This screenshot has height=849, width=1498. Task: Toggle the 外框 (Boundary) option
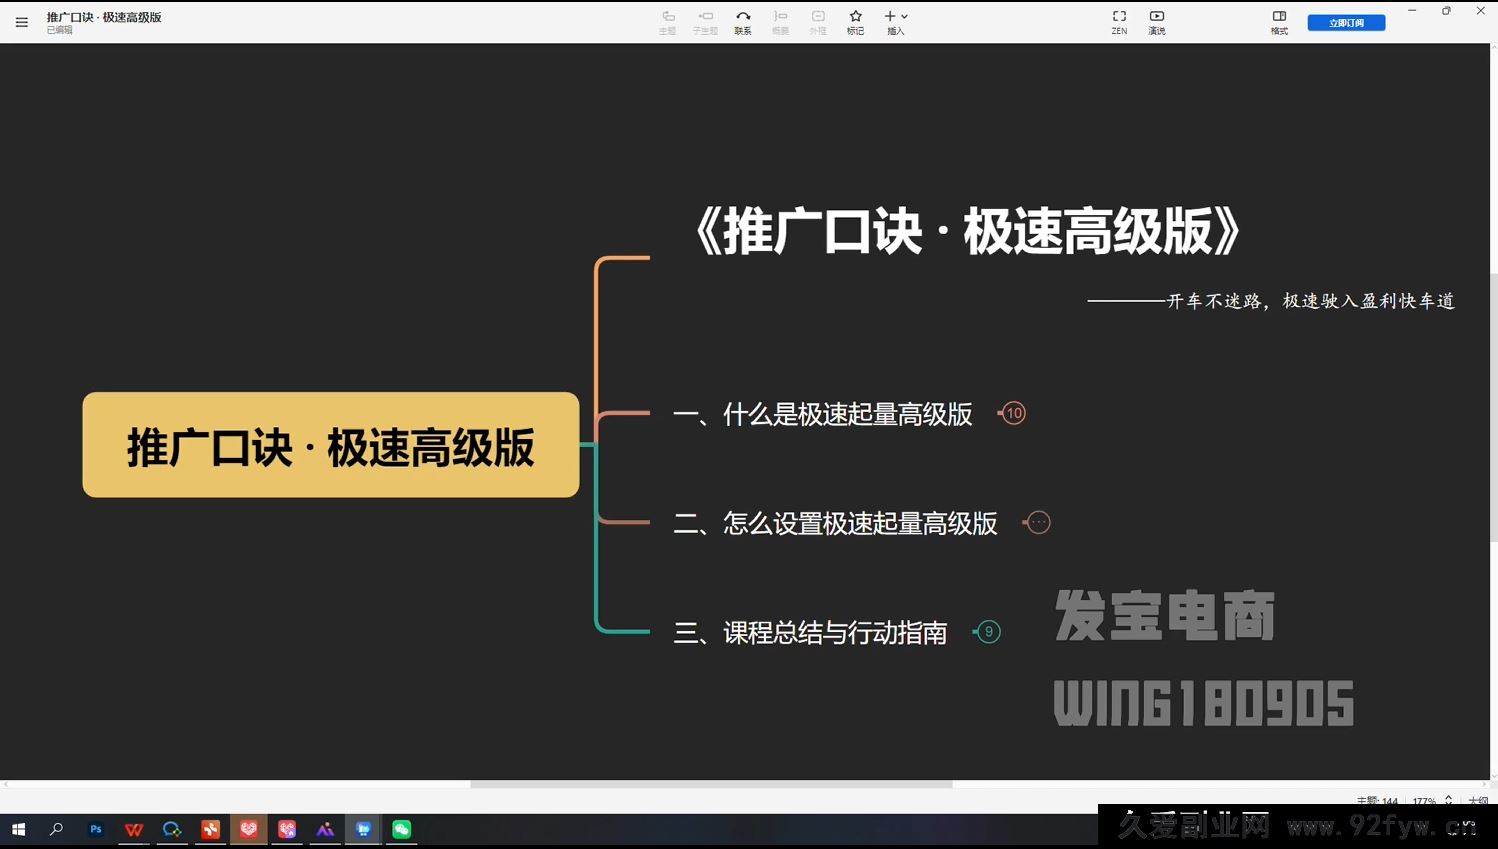[818, 21]
